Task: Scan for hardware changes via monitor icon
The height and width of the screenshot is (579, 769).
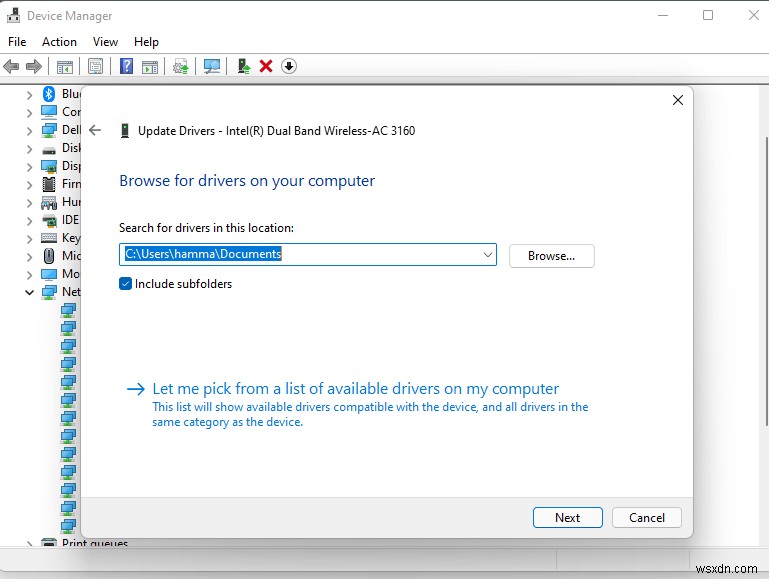Action: (212, 66)
